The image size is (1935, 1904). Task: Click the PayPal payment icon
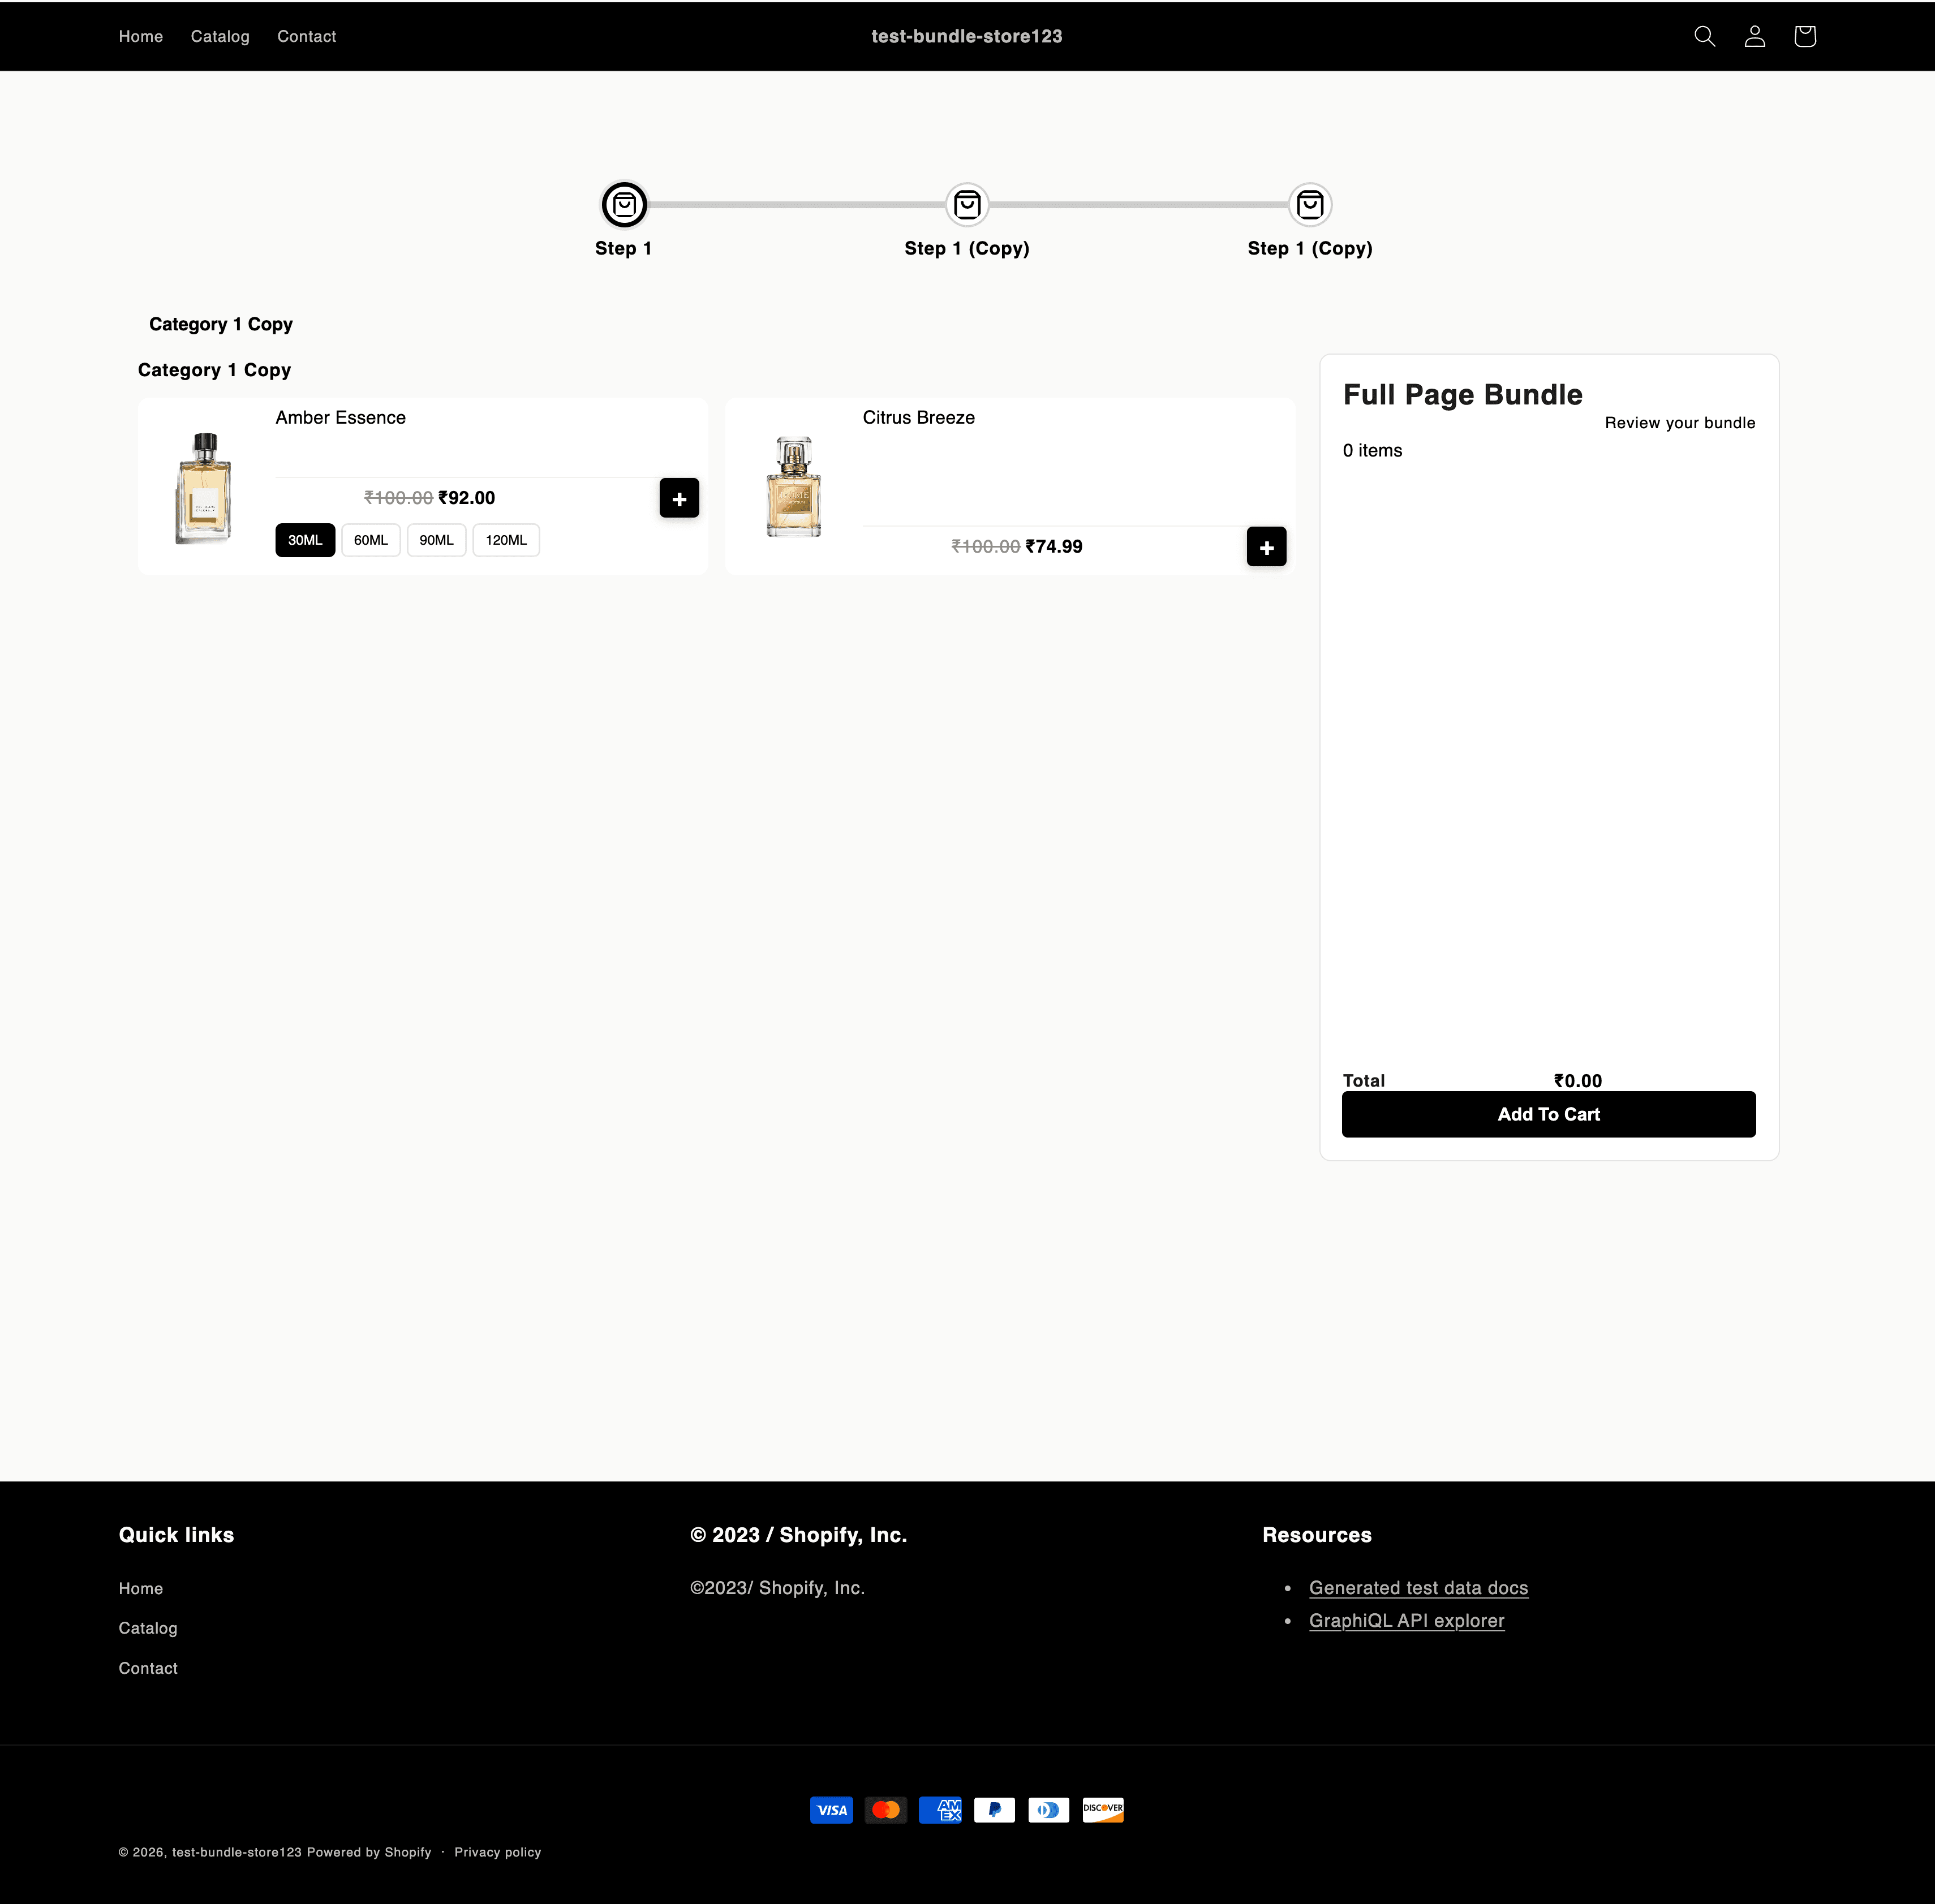click(x=994, y=1810)
